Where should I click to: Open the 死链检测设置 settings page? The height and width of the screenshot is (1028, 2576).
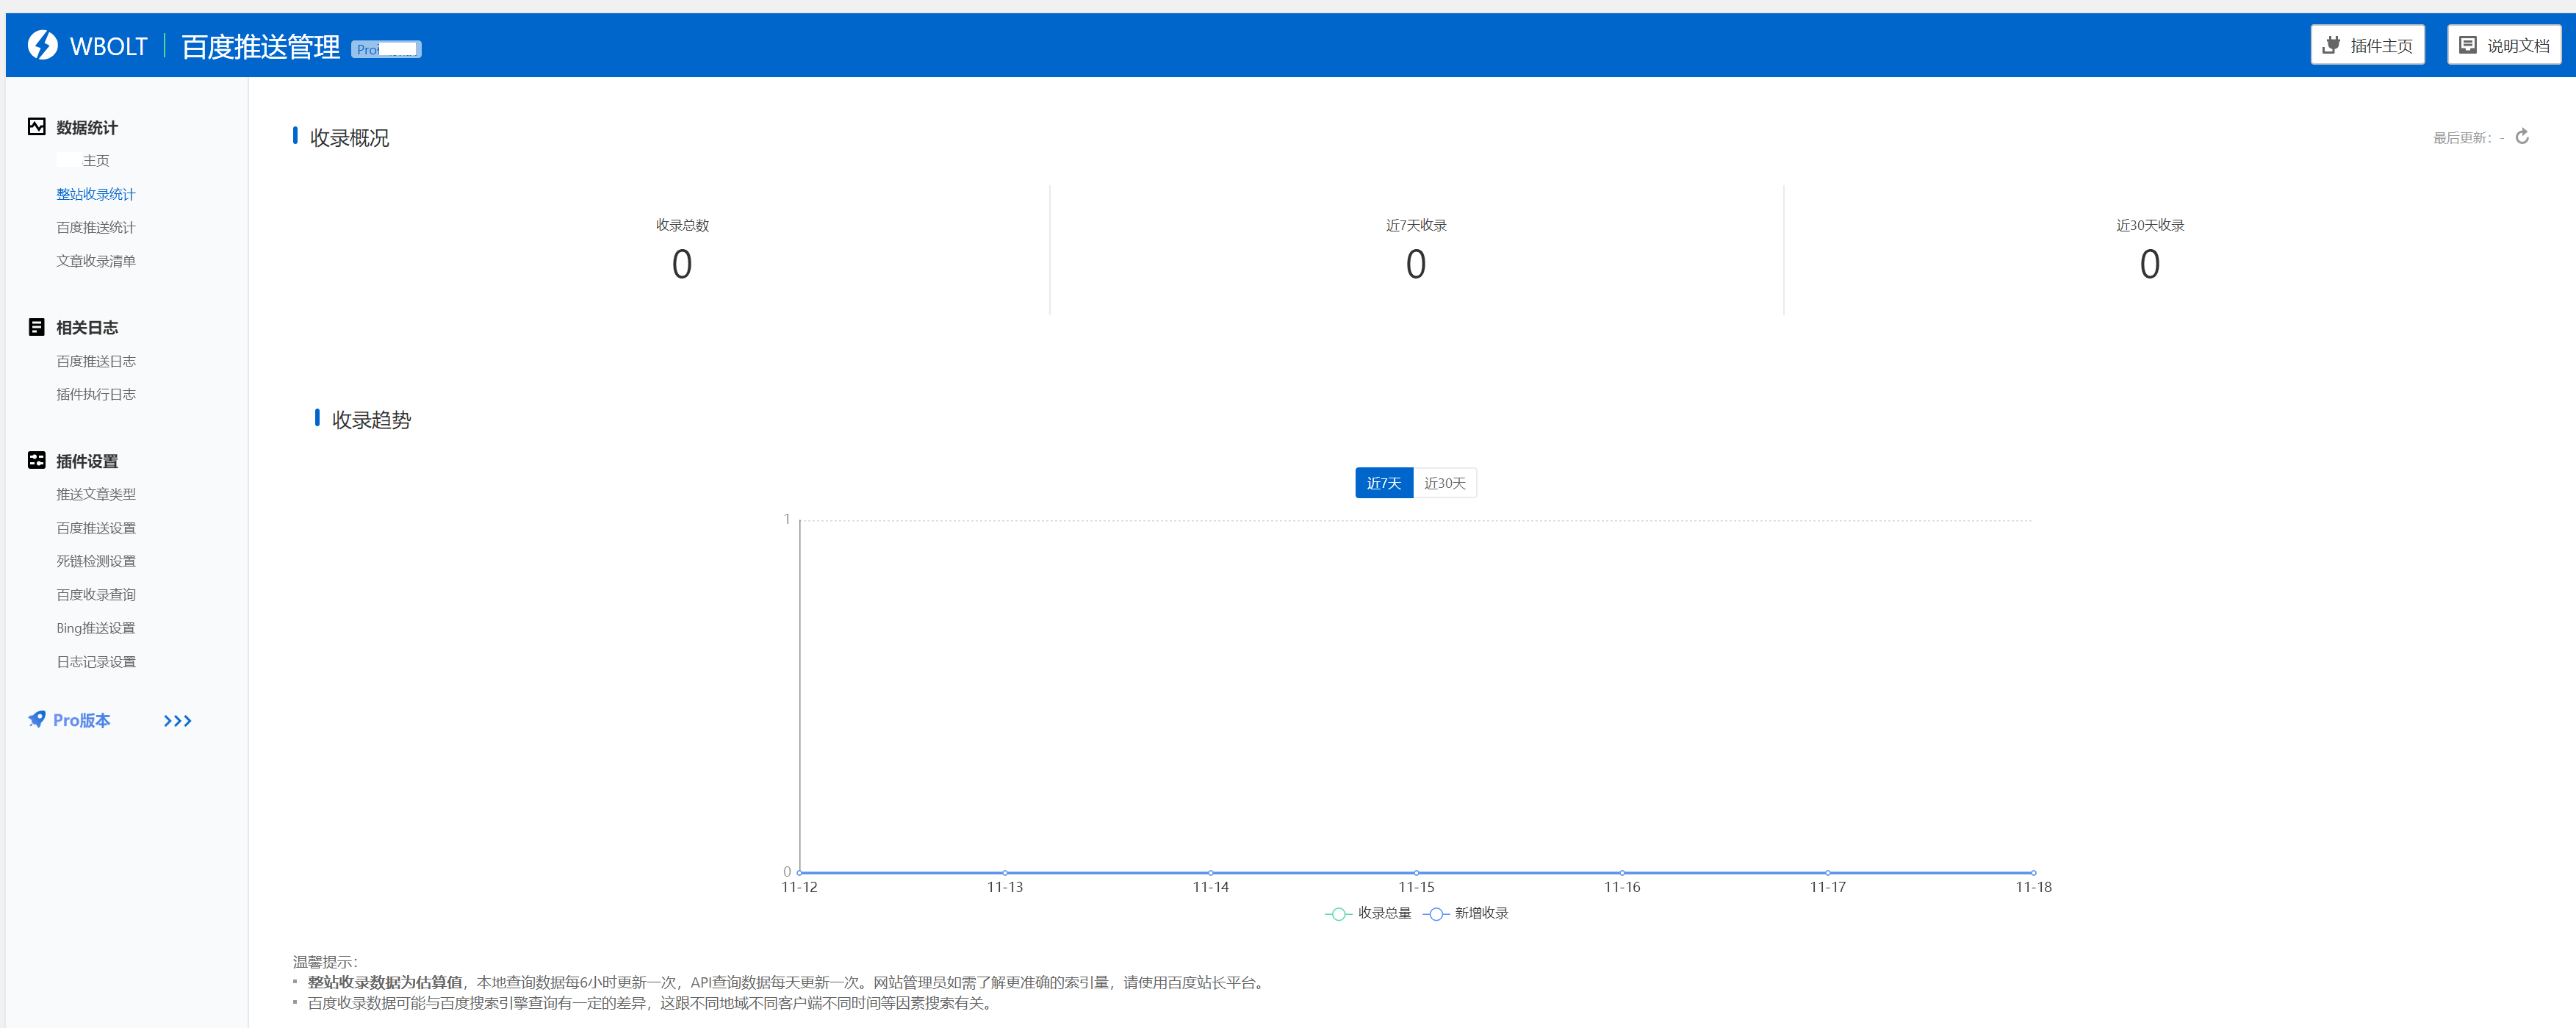(96, 560)
